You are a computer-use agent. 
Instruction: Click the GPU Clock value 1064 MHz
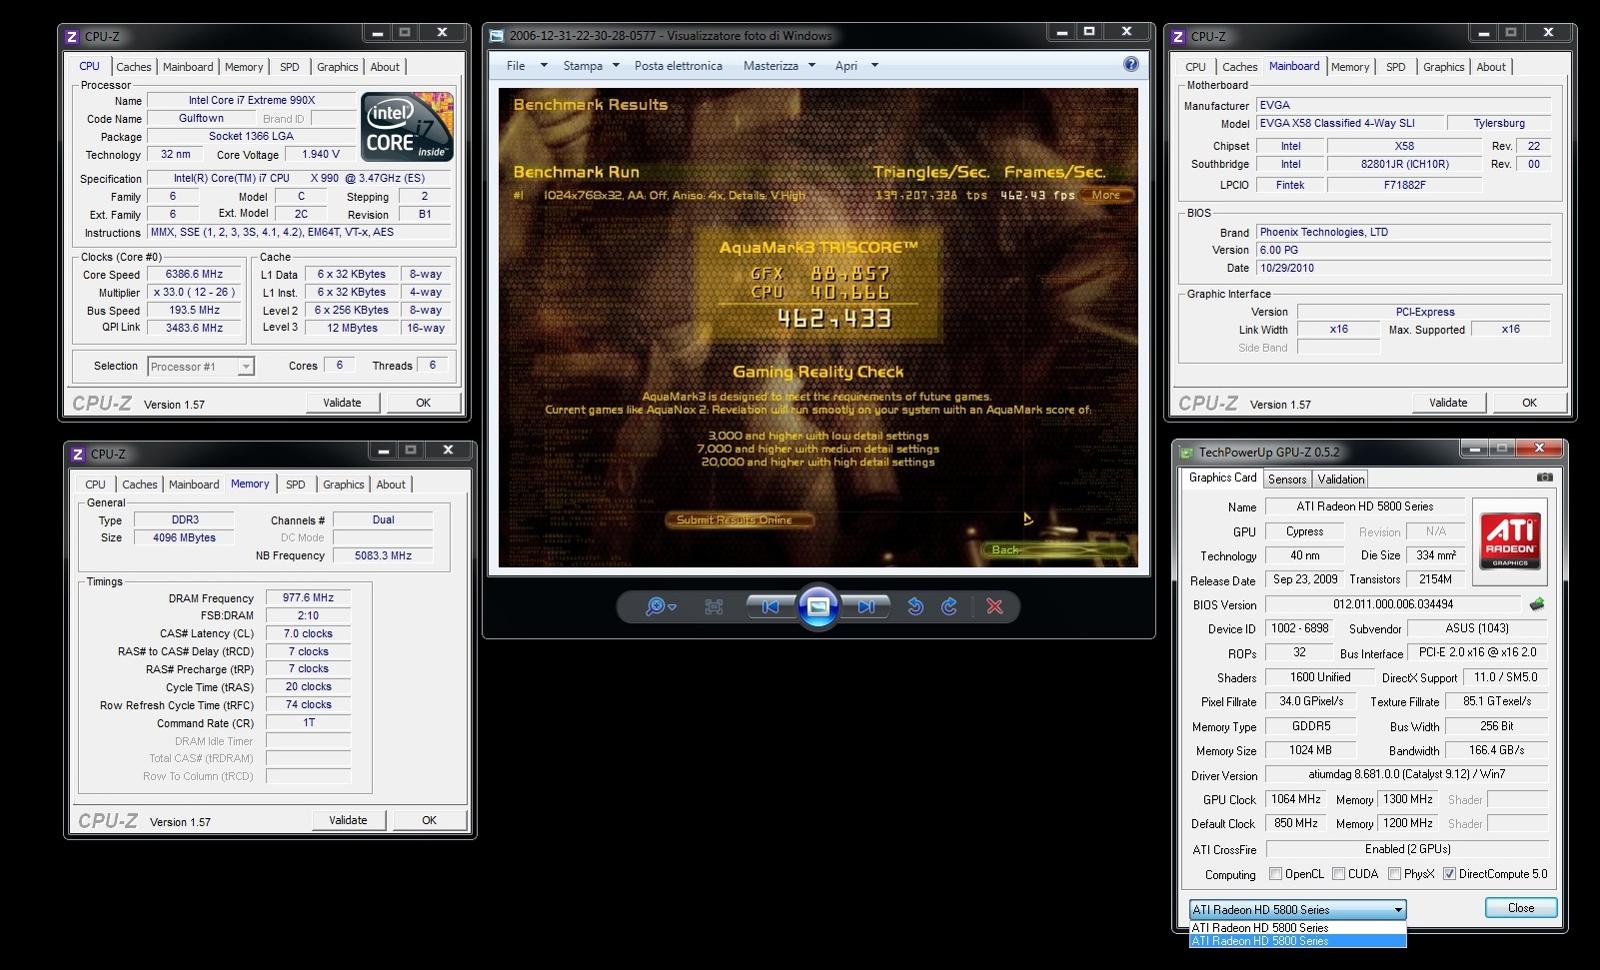point(1296,799)
